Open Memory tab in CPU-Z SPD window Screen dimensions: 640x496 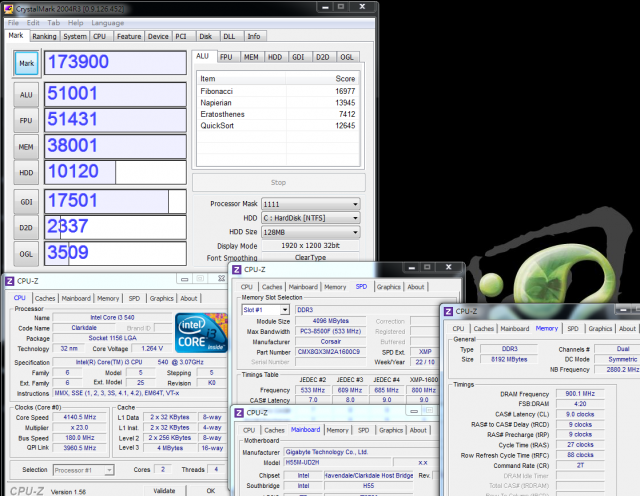(x=335, y=287)
